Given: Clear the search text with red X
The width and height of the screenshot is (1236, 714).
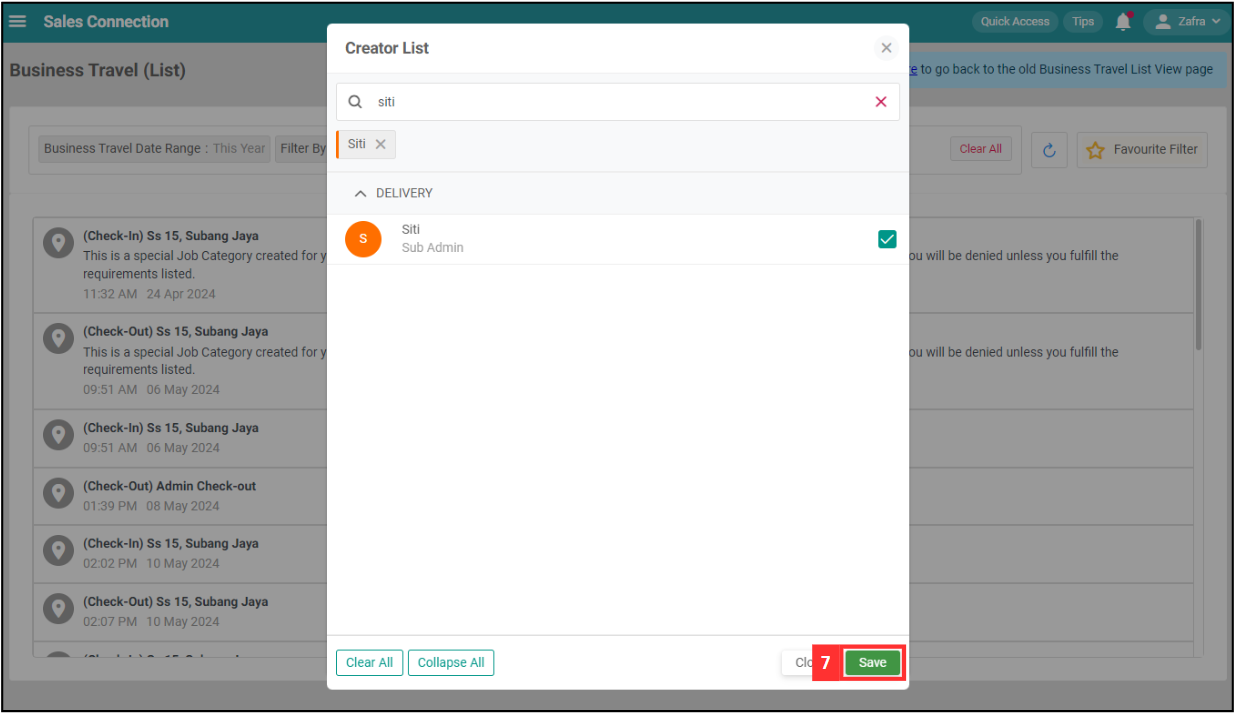Looking at the screenshot, I should click(881, 102).
